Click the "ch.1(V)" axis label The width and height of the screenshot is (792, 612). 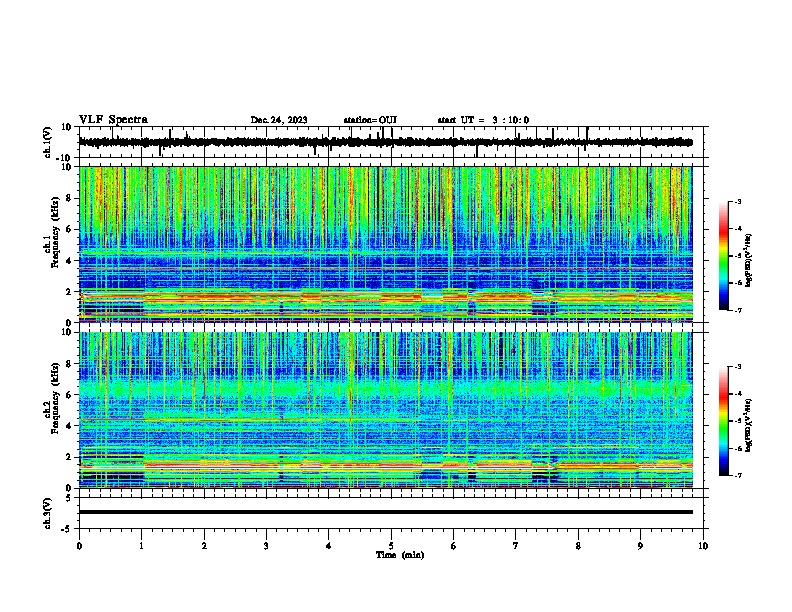pos(48,142)
